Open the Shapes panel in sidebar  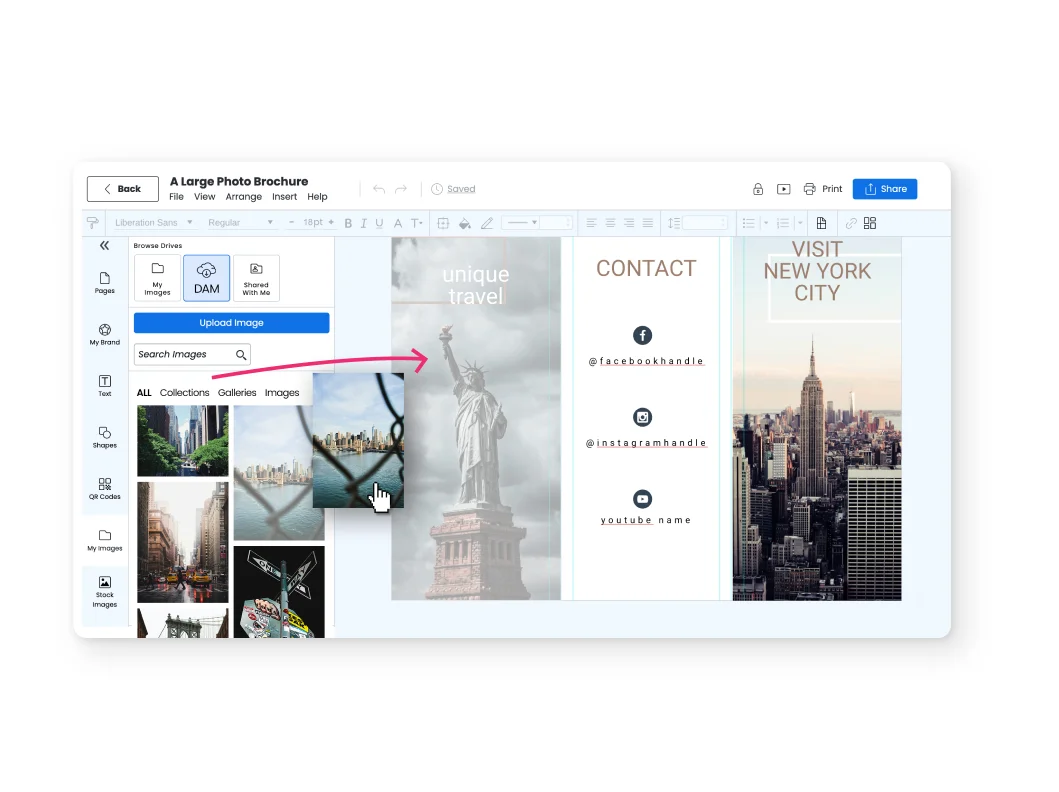pos(105,437)
